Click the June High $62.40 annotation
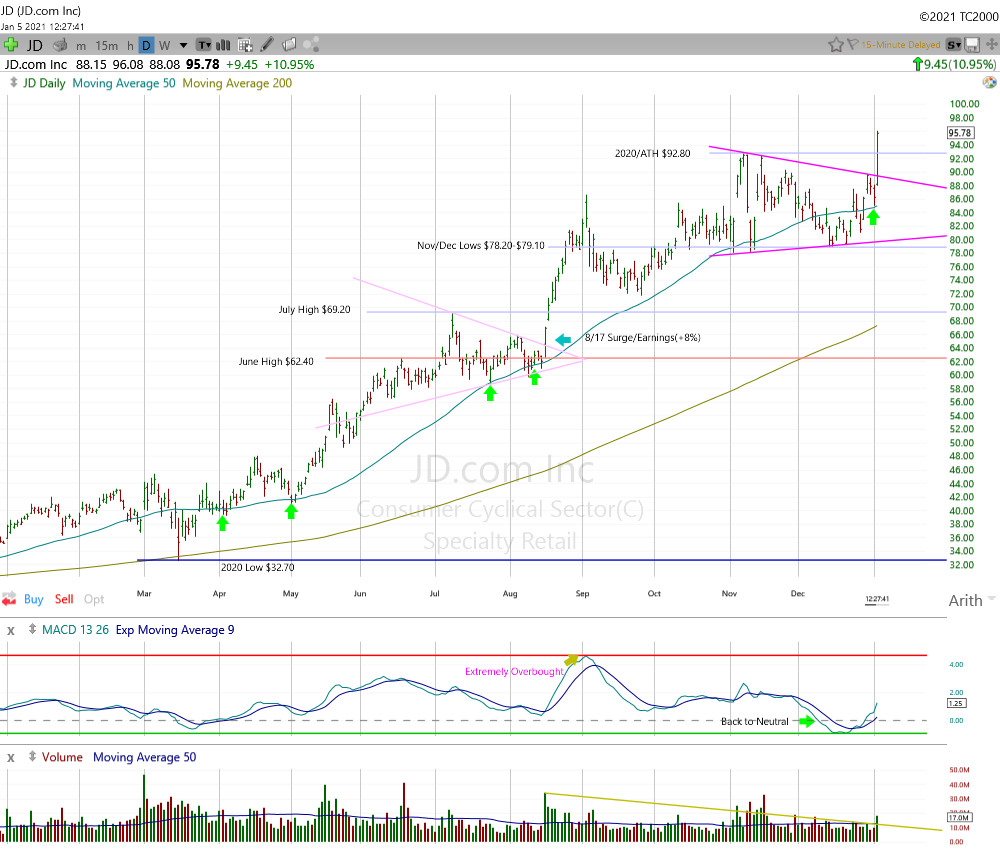This screenshot has height=850, width=1000. pos(276,362)
